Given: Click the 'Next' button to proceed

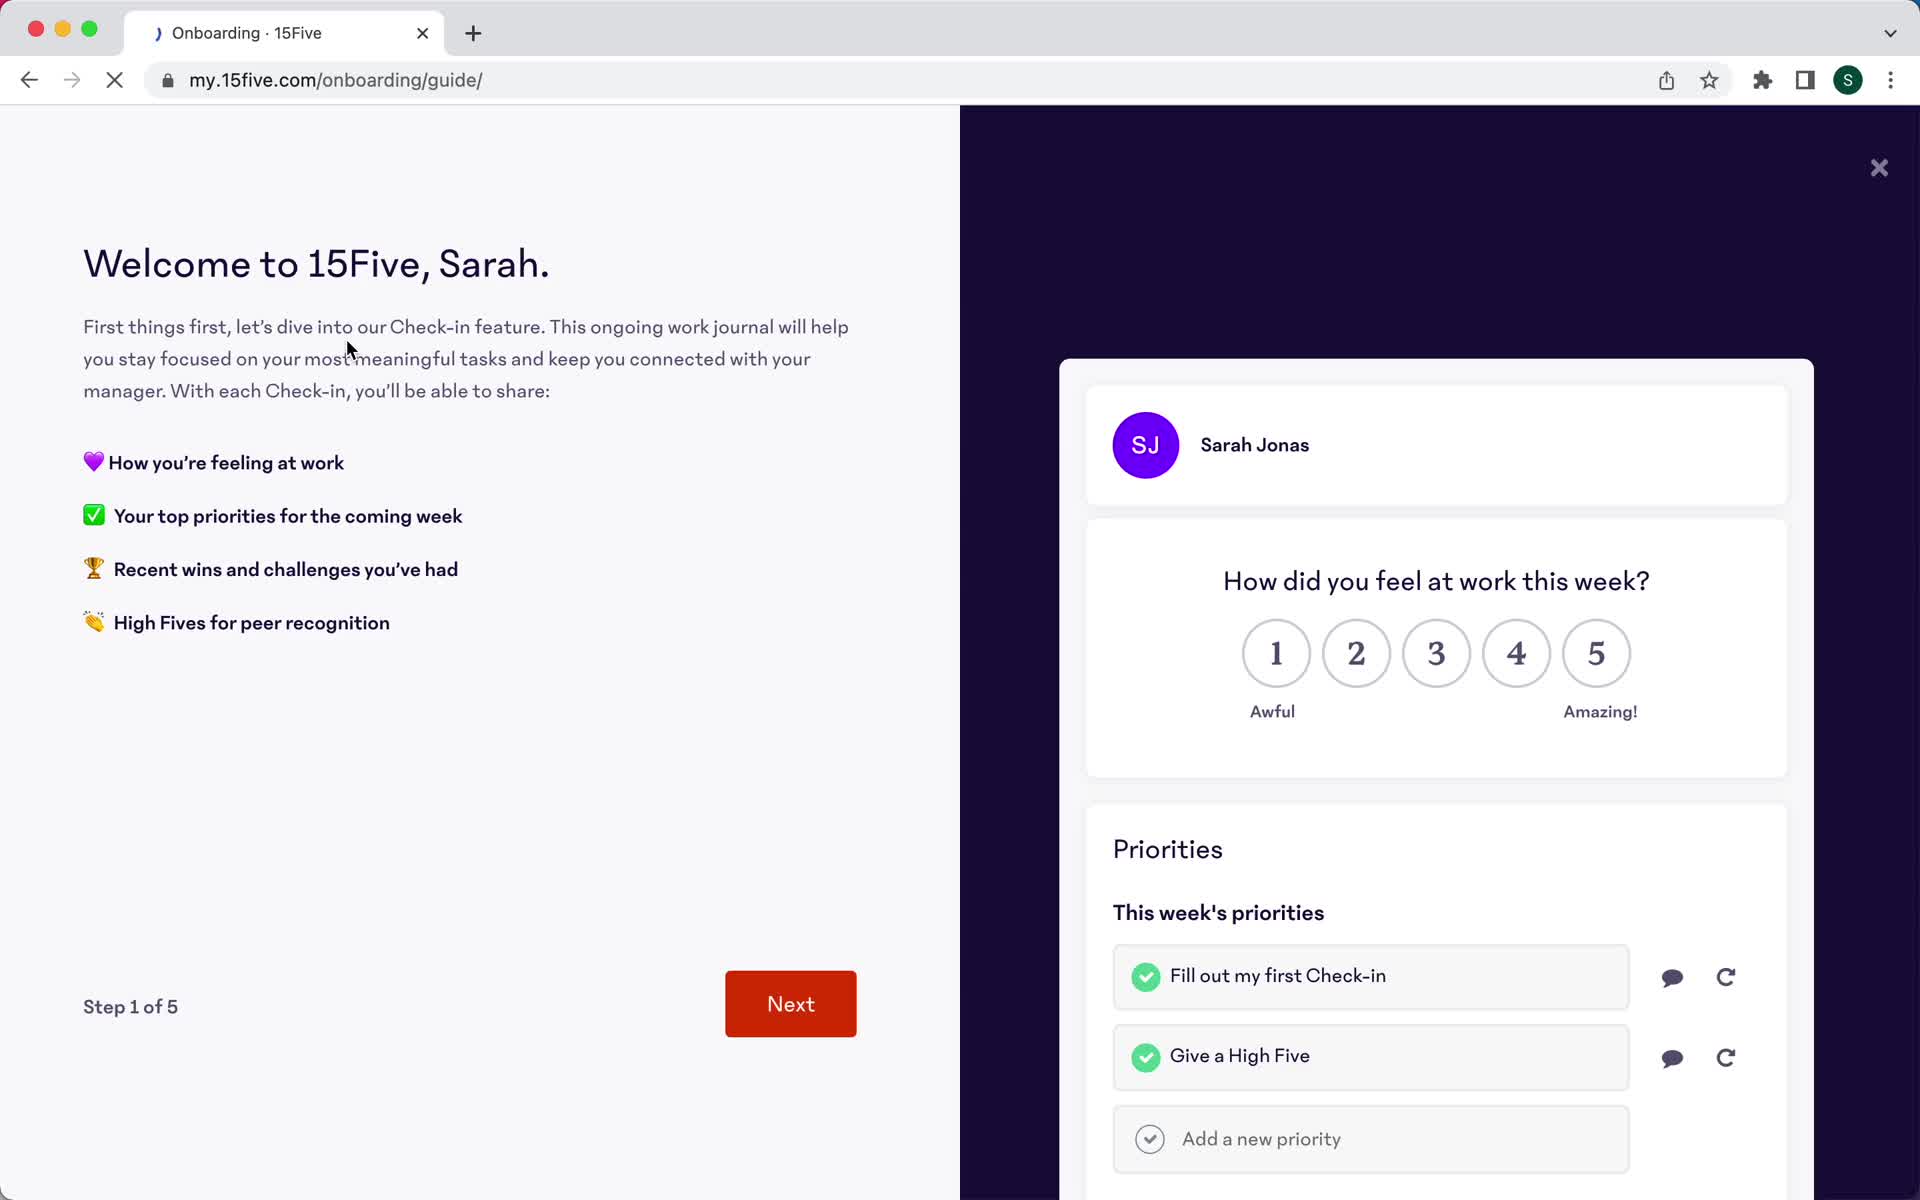Looking at the screenshot, I should pyautogui.click(x=791, y=1004).
